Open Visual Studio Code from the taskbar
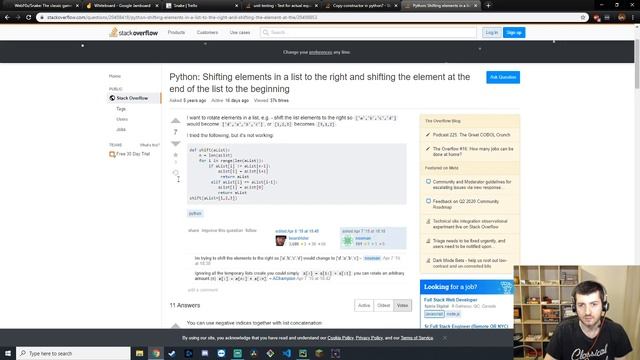 pos(287,353)
